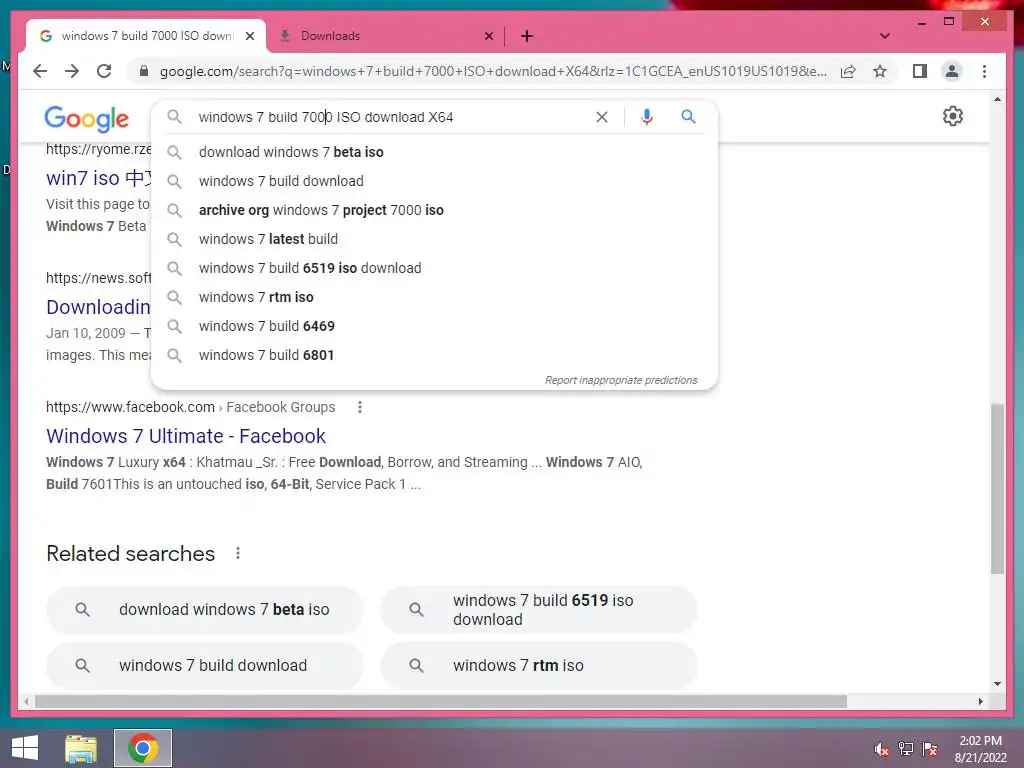Open the tab search dropdown chevron
This screenshot has width=1024, height=768.
884,36
